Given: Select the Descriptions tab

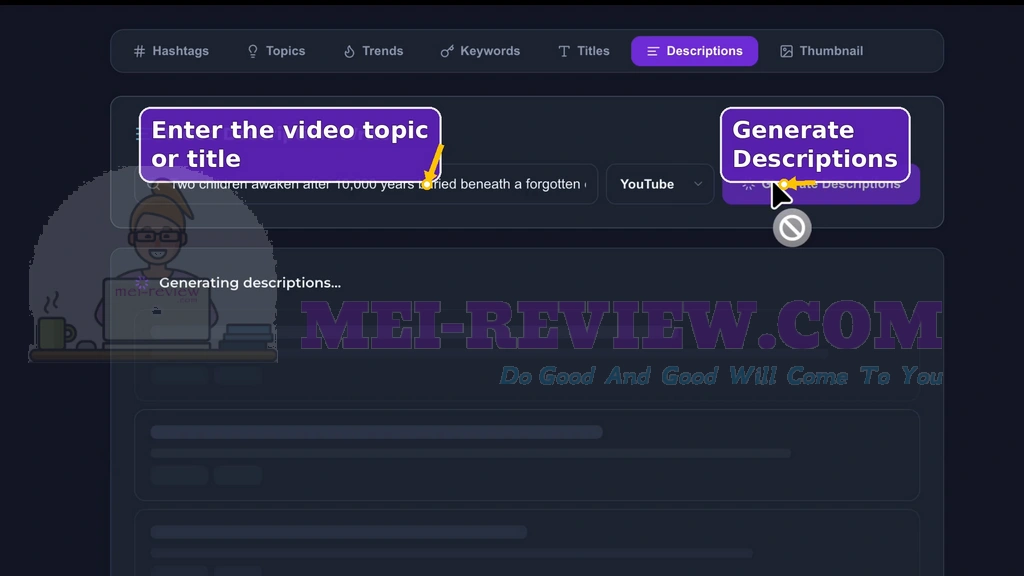Looking at the screenshot, I should (x=694, y=51).
